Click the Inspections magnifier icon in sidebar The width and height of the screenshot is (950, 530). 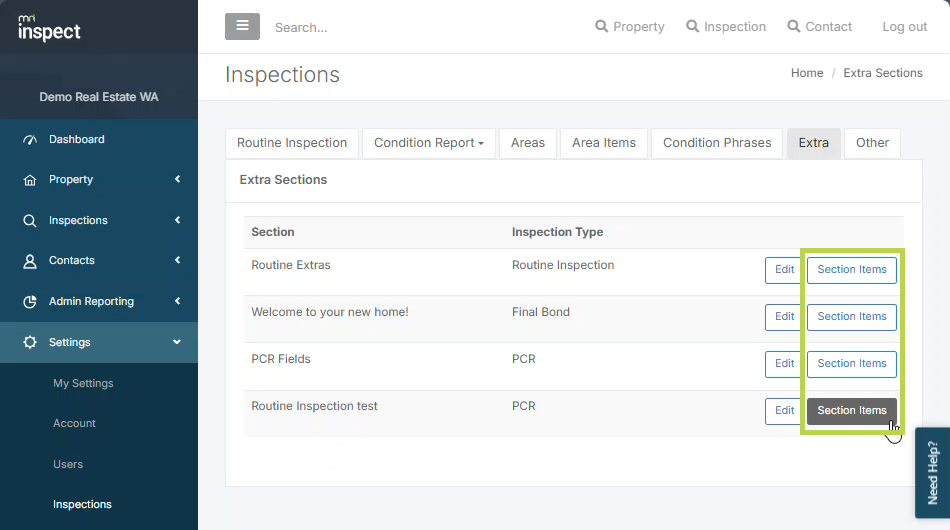tap(30, 220)
